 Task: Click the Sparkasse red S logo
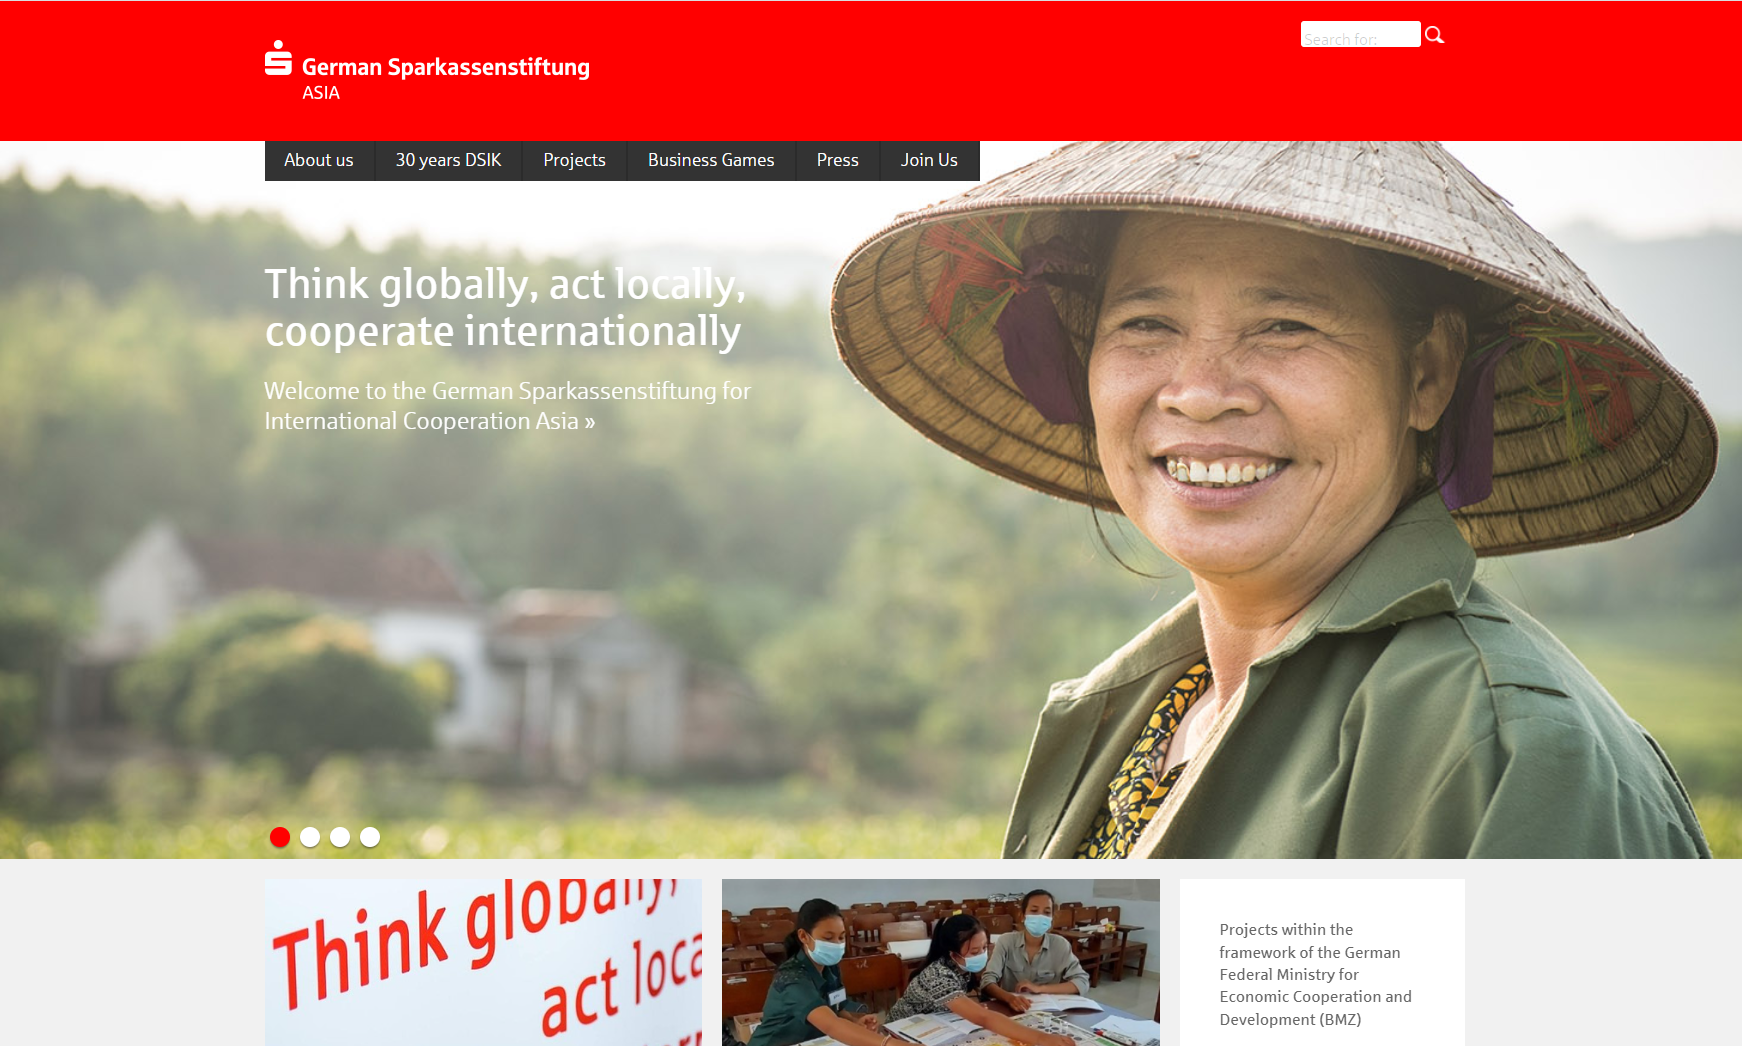click(x=278, y=58)
